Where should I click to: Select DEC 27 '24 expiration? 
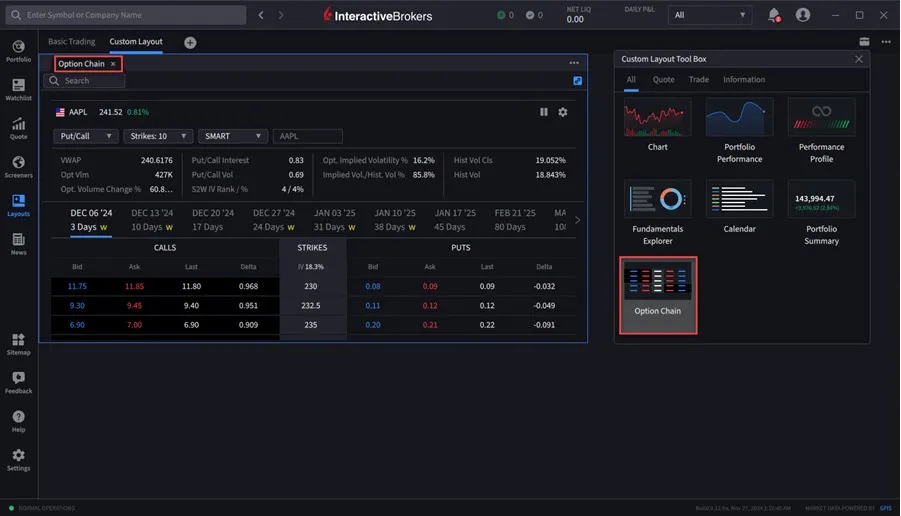(274, 220)
